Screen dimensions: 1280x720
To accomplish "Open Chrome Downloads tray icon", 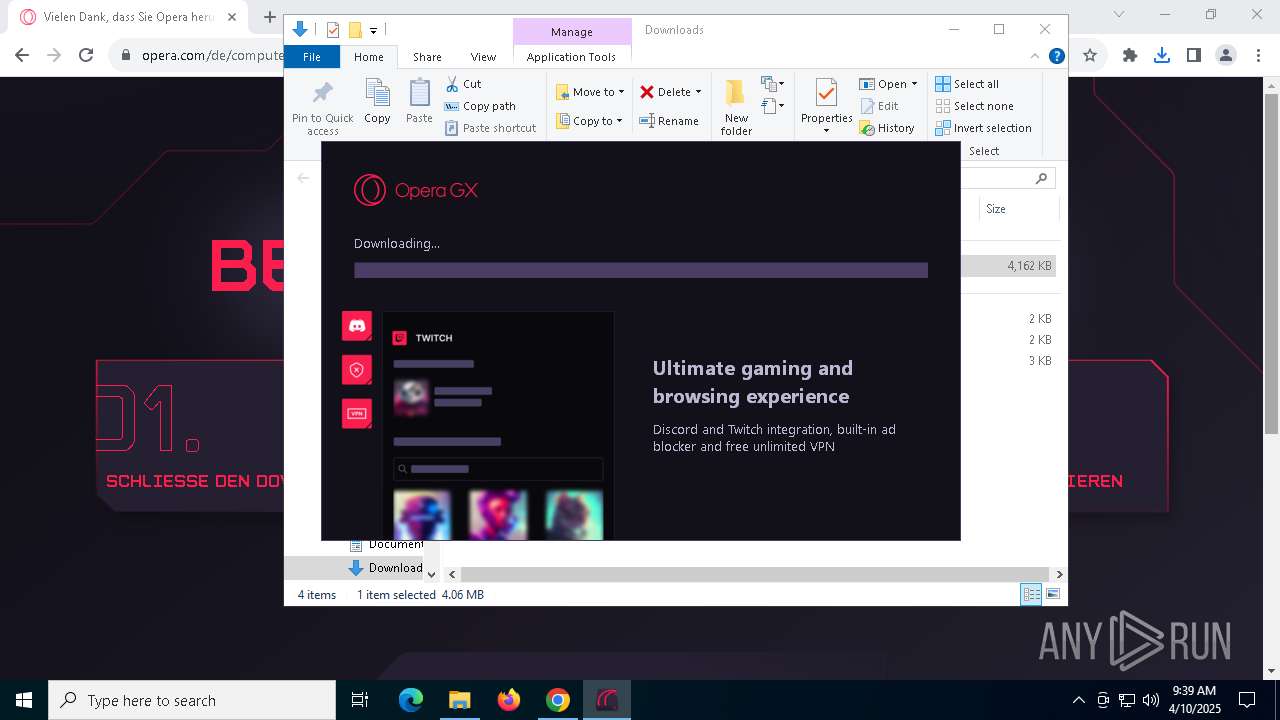I will 1161,55.
